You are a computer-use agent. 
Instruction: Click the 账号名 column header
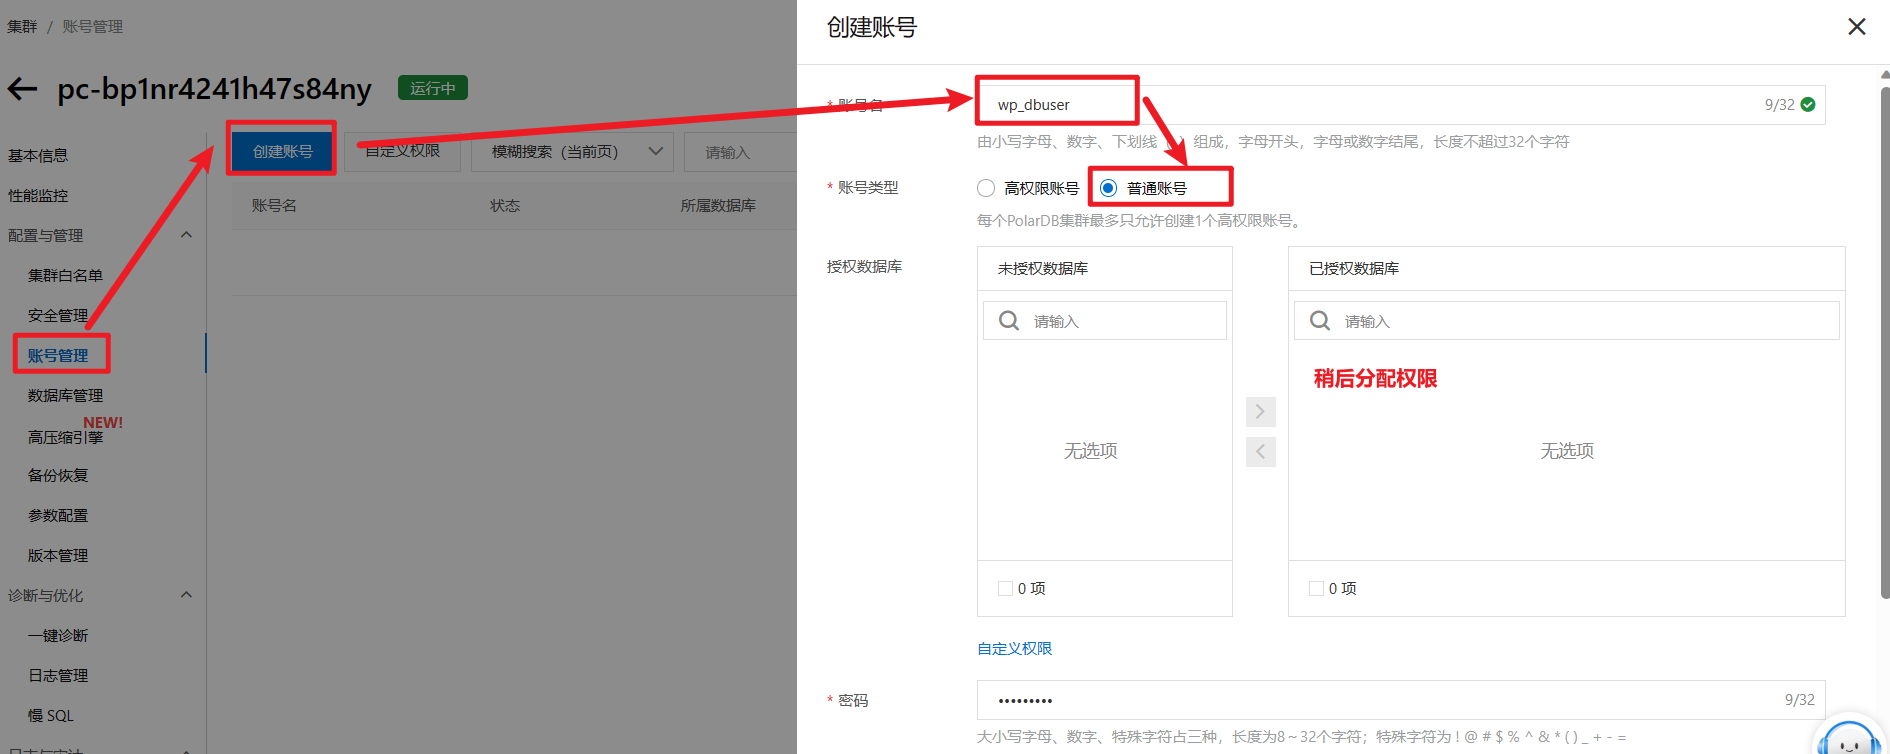(x=274, y=205)
